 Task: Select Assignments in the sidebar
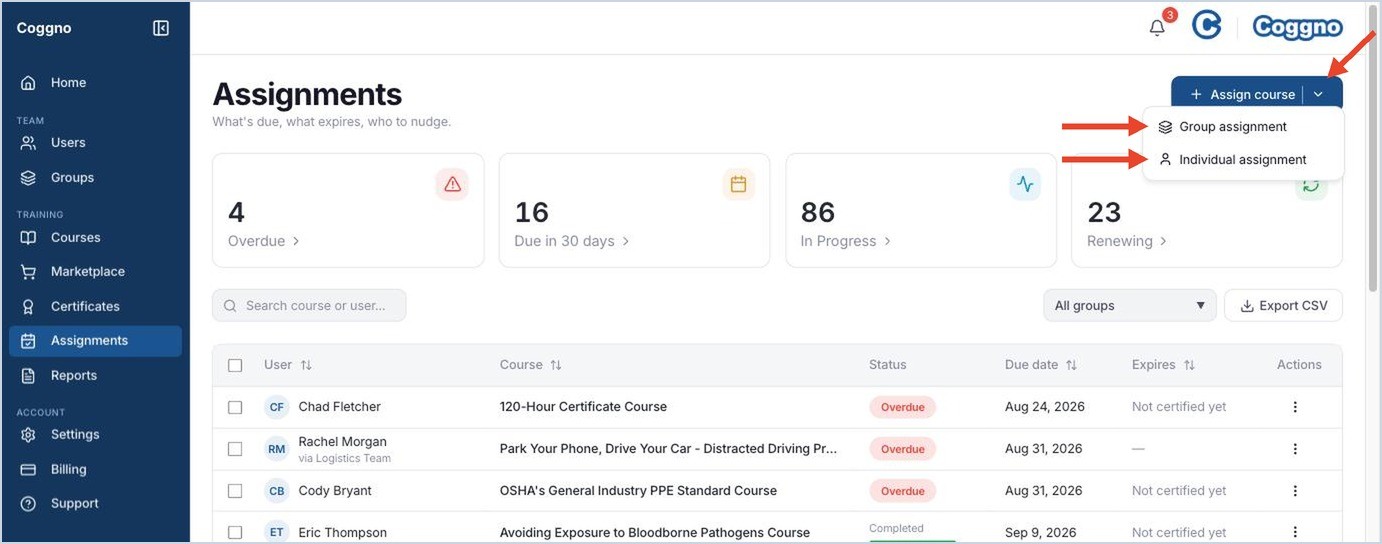coord(95,341)
